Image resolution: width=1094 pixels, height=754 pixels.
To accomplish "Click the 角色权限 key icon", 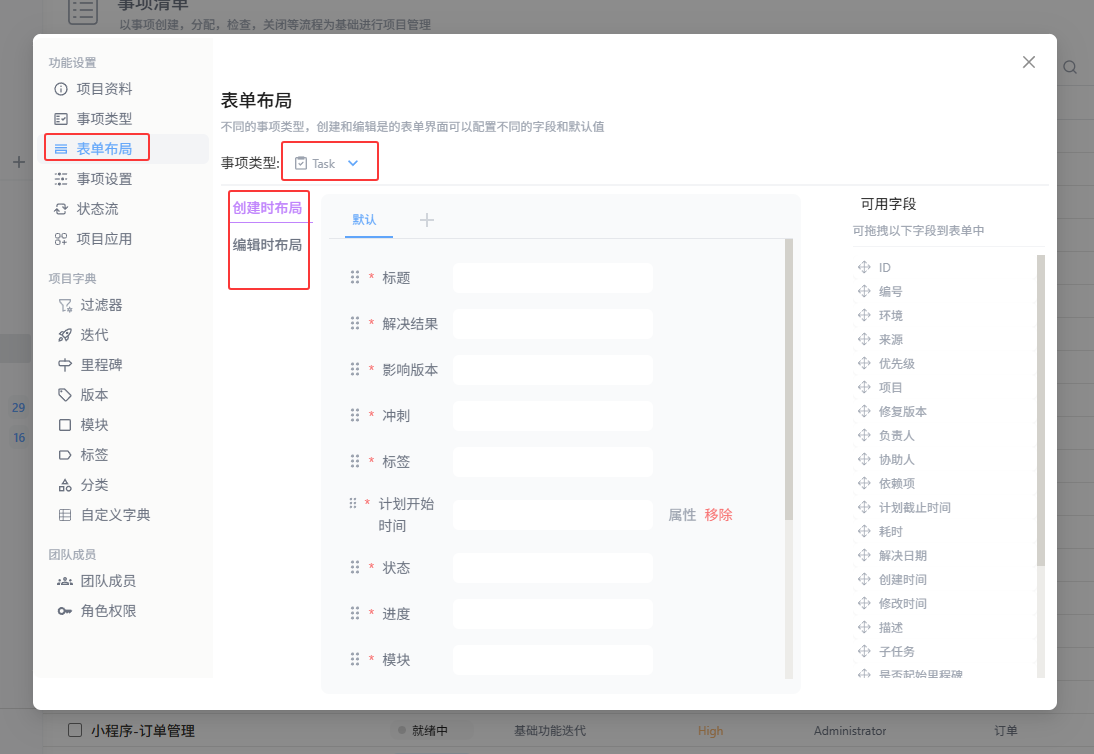I will click(65, 611).
